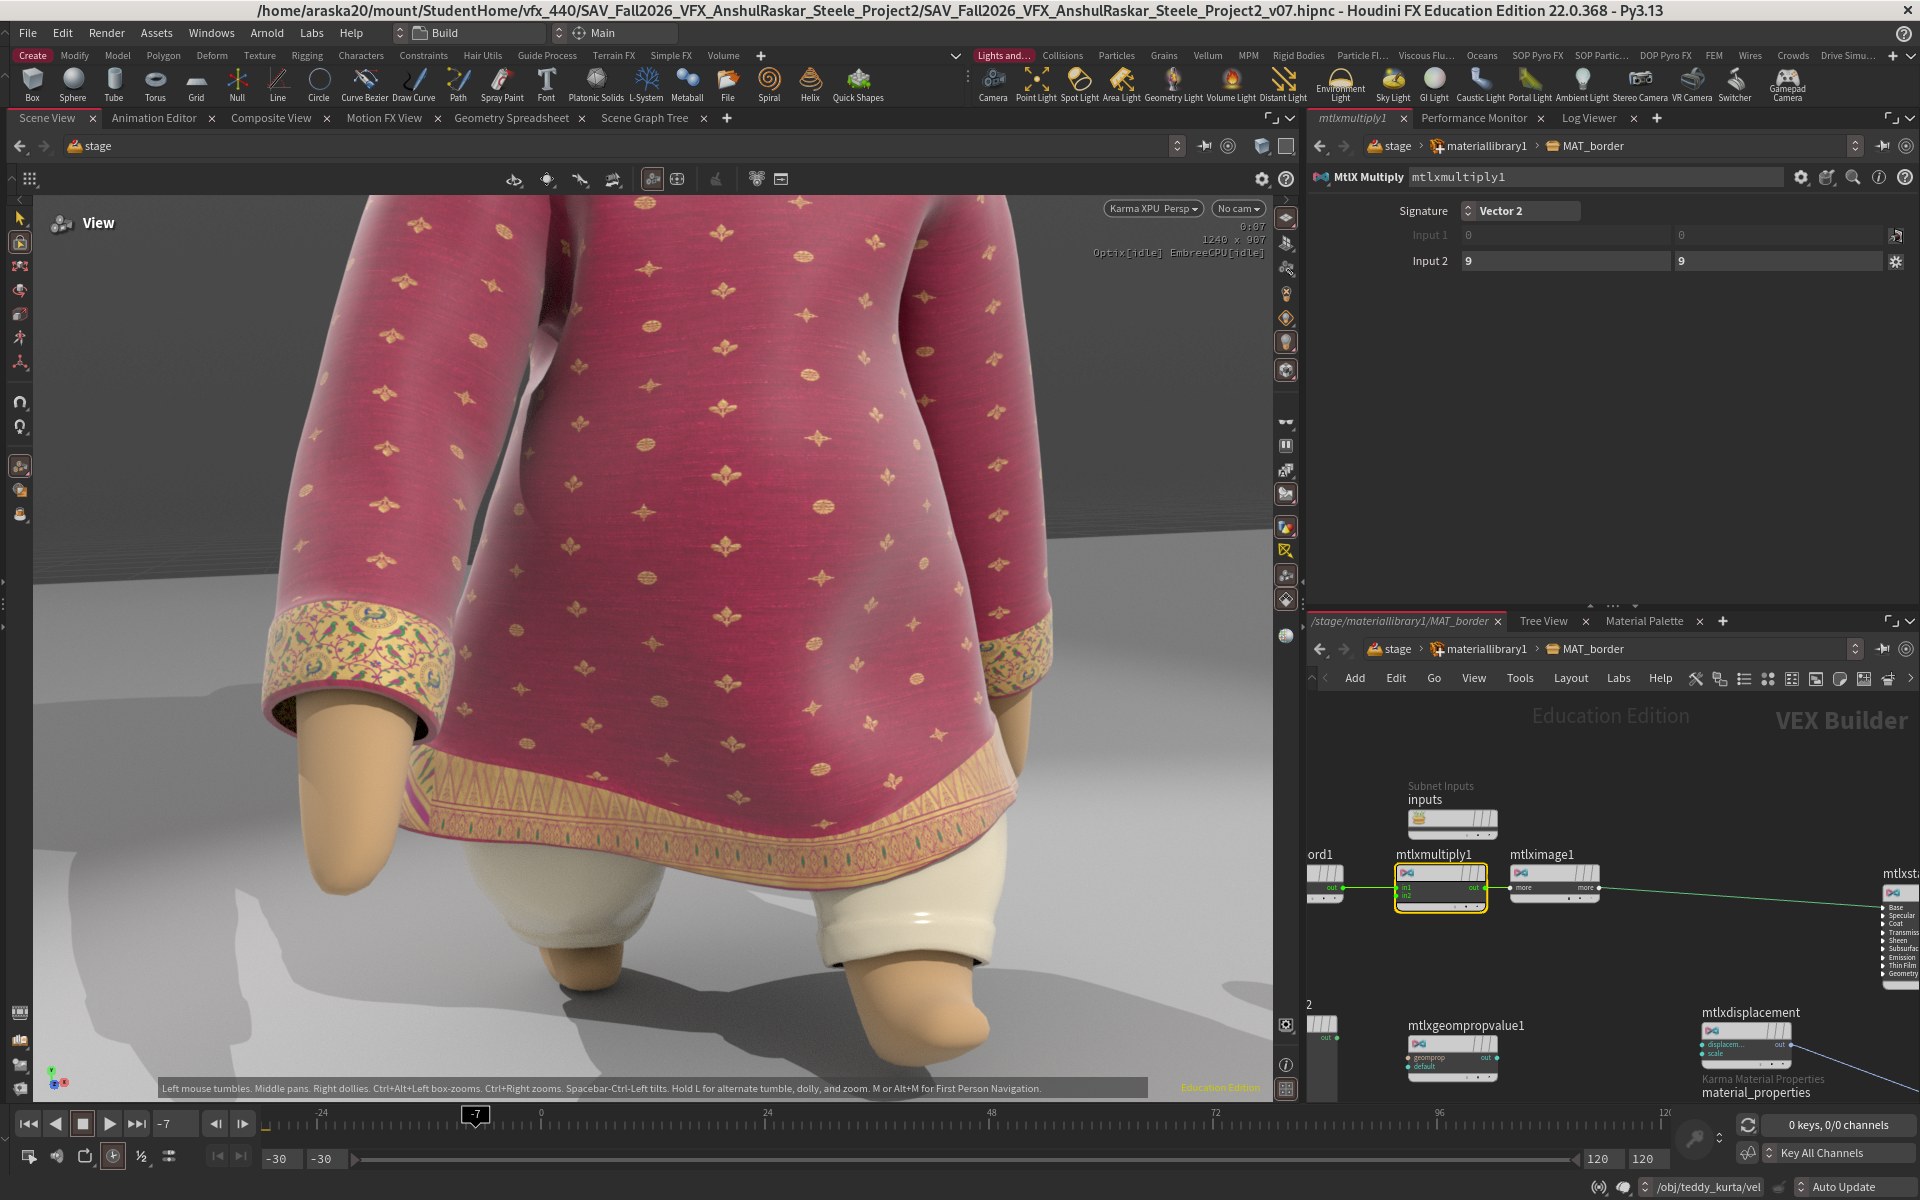
Task: Toggle real time playback clock
Action: coord(113,1156)
